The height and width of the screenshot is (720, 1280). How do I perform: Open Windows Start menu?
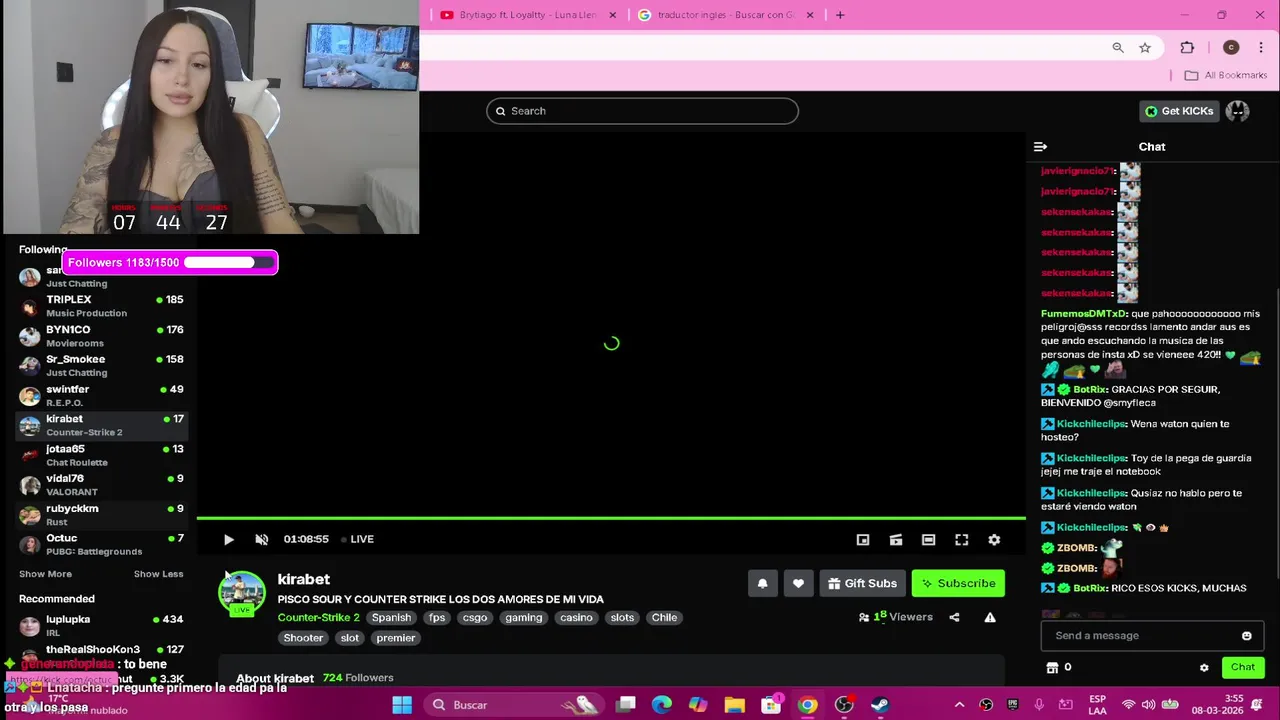(402, 705)
